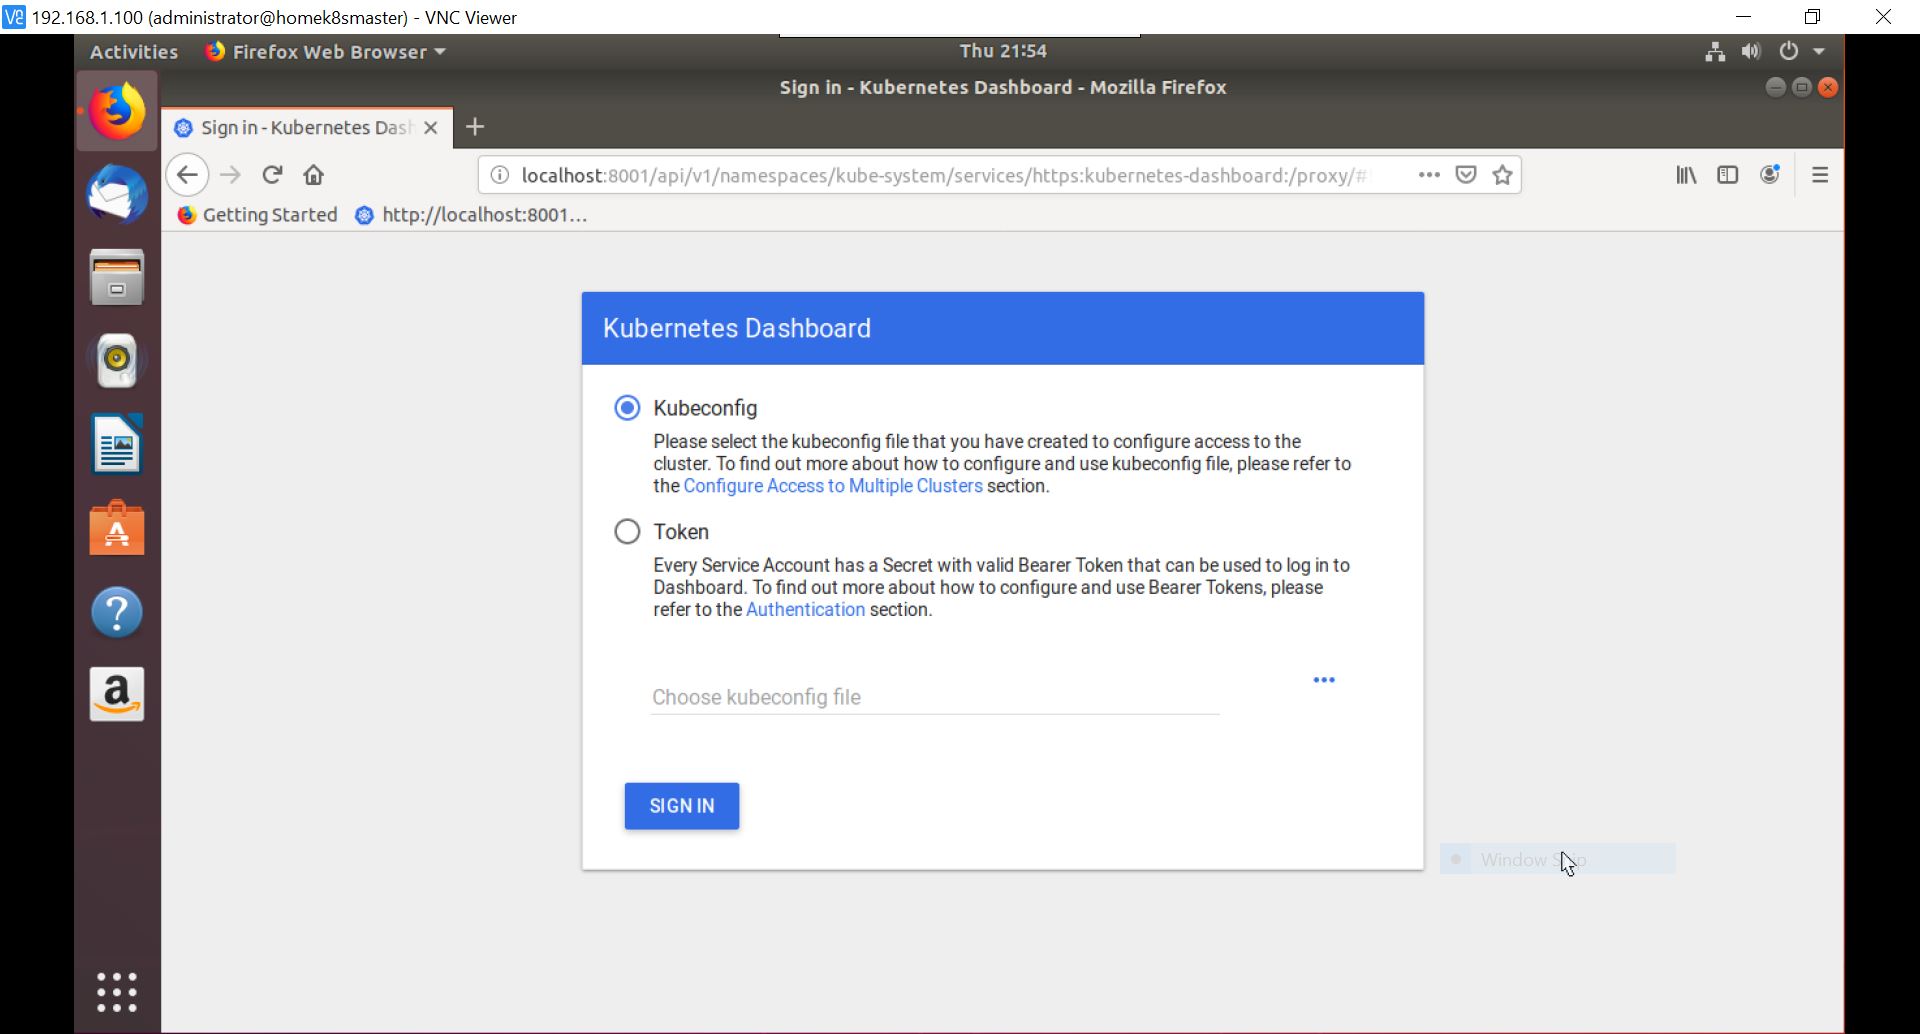This screenshot has height=1034, width=1920.
Task: Open clock Thu 21:54 calendar menu
Action: pyautogui.click(x=1003, y=51)
